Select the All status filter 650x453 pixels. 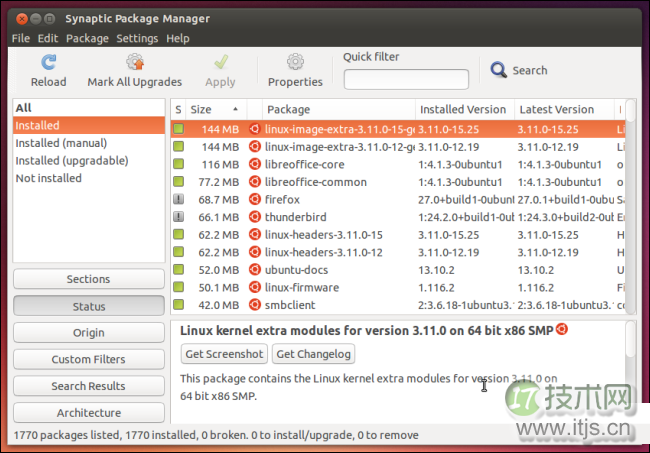[x=89, y=108]
